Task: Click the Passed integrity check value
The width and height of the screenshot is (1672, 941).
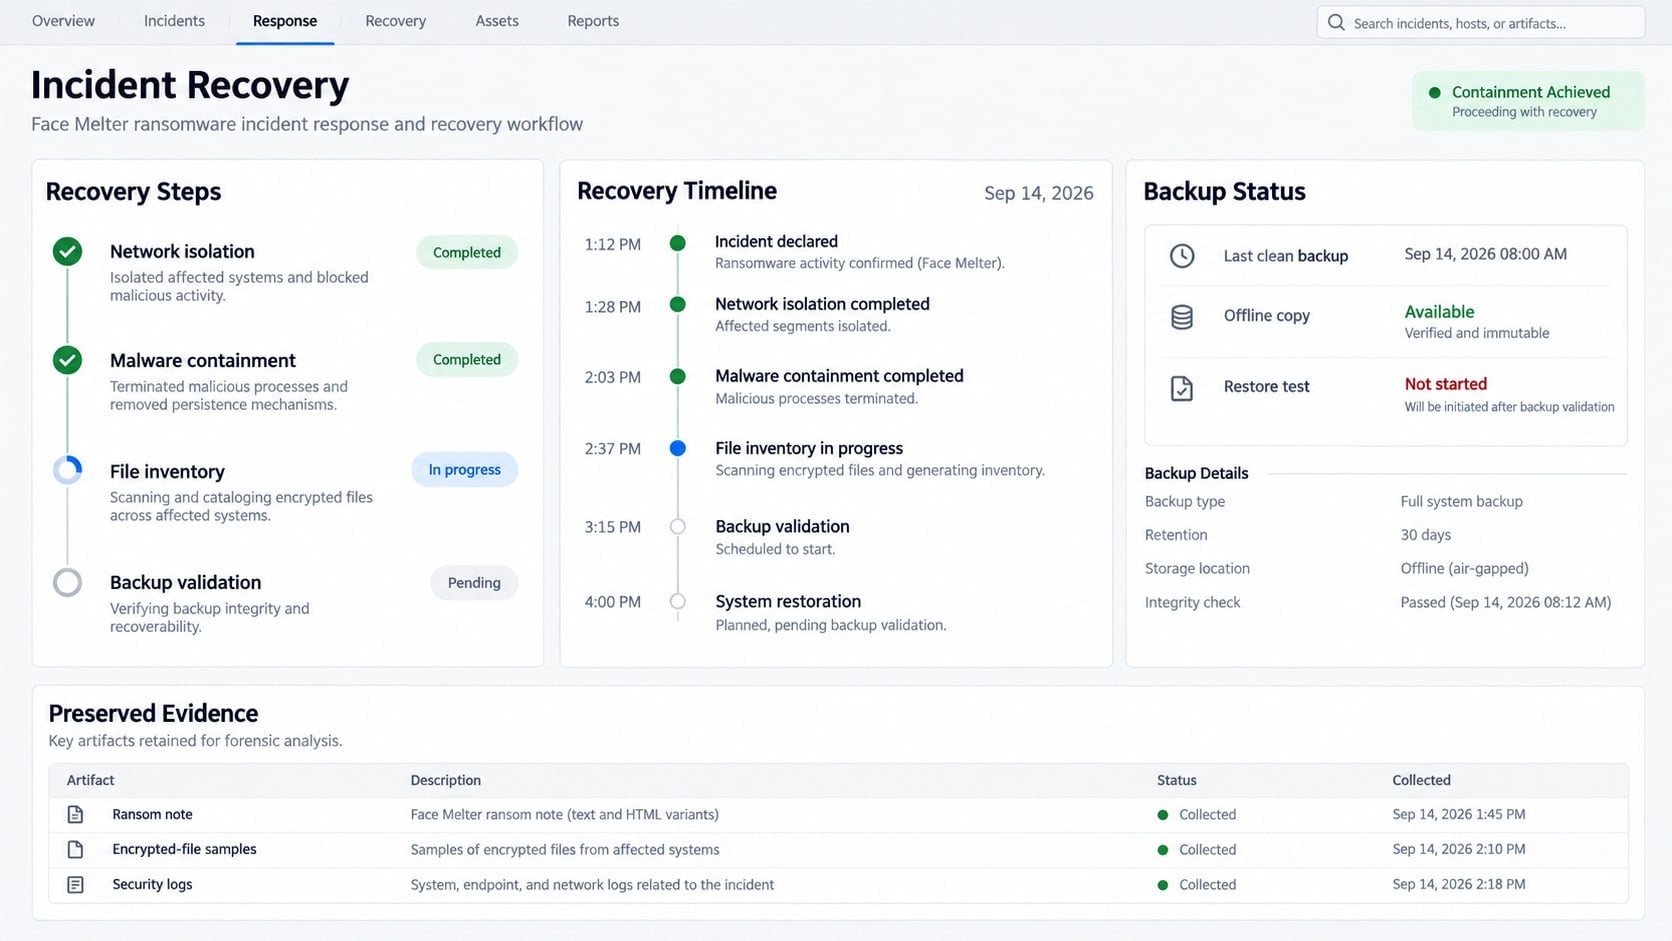Action: click(1505, 602)
